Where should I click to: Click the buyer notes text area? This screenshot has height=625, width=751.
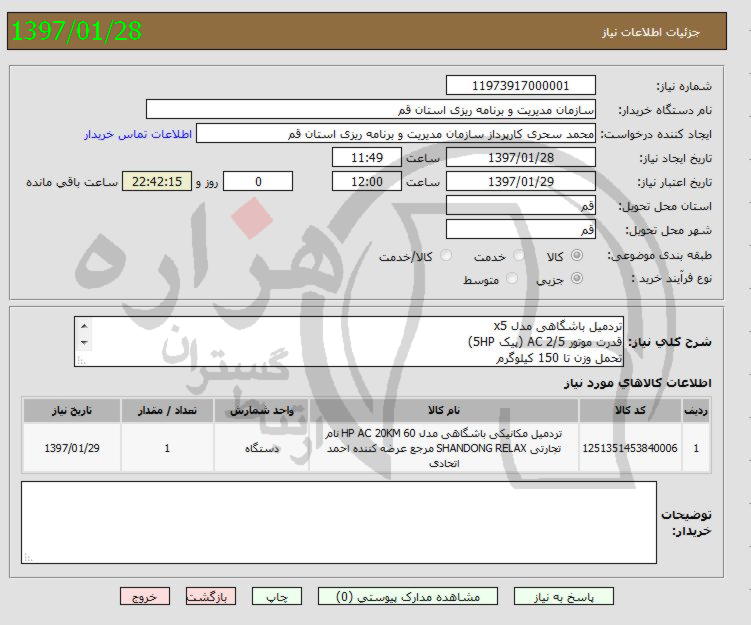(339, 523)
